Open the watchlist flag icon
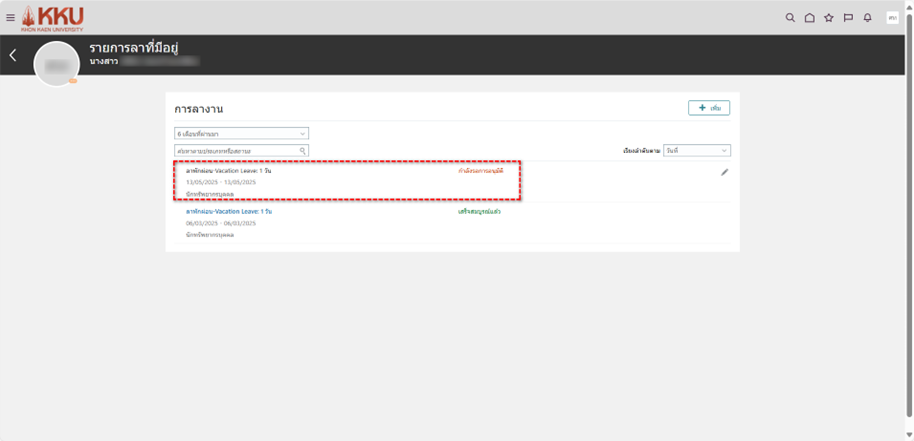The image size is (914, 441). [x=848, y=17]
